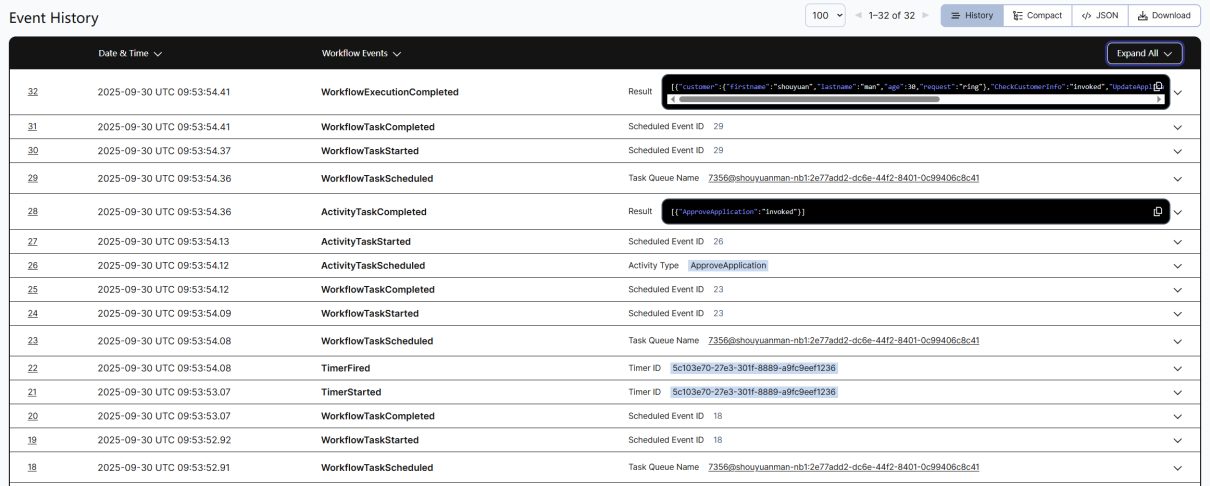Expand event 32 WorkflowExecutionCompleted row
The image size is (1210, 486).
1177,92
